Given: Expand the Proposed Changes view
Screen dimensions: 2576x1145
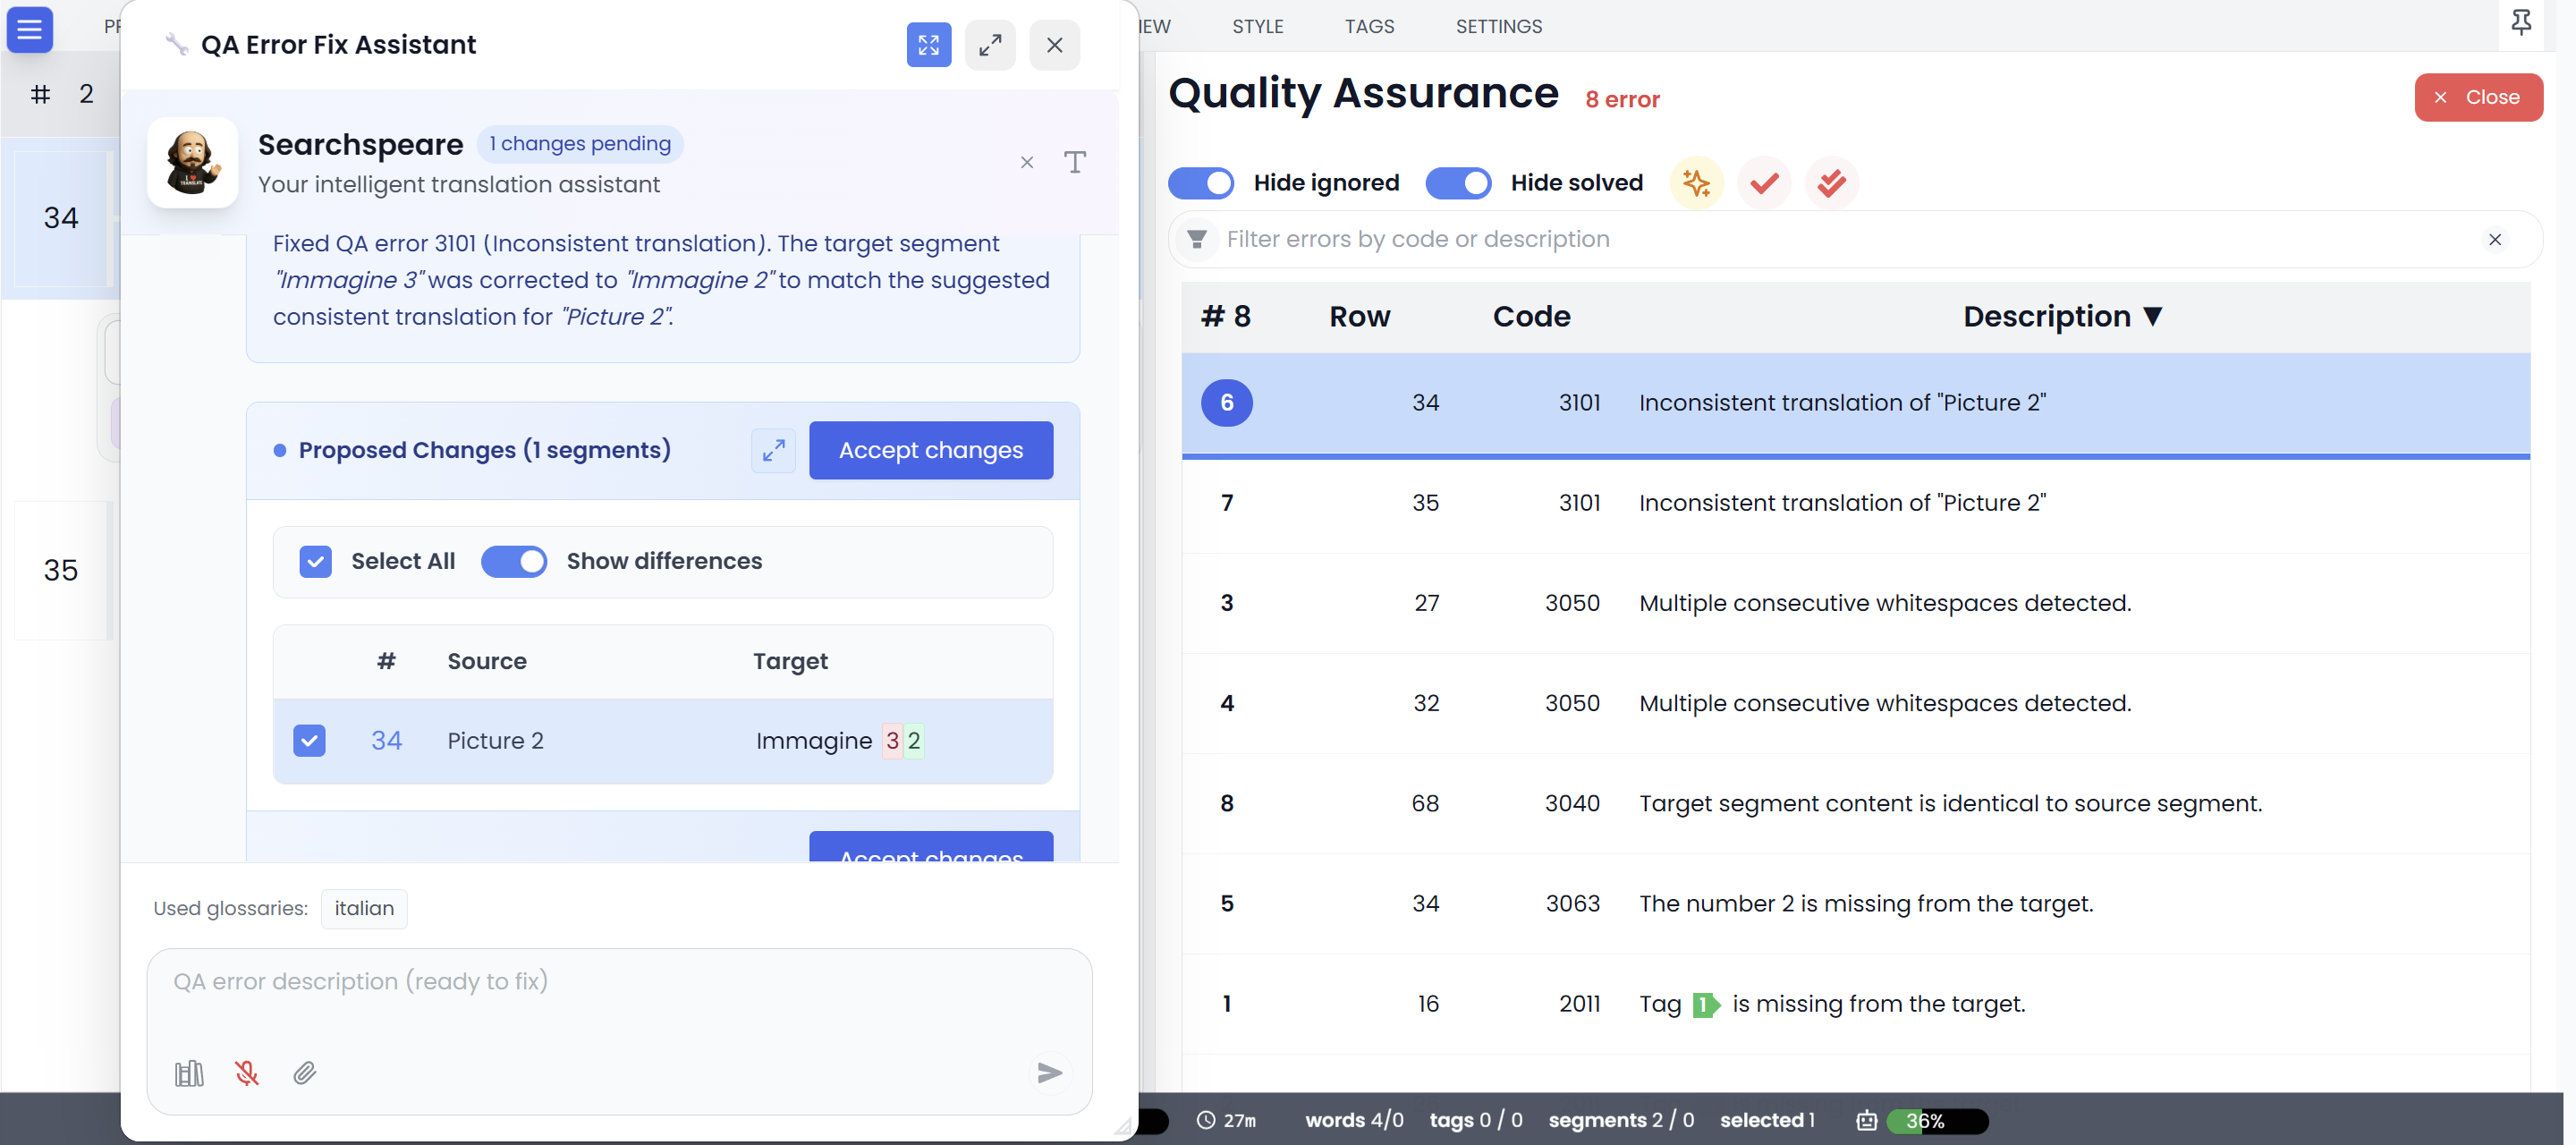Looking at the screenshot, I should coord(772,450).
